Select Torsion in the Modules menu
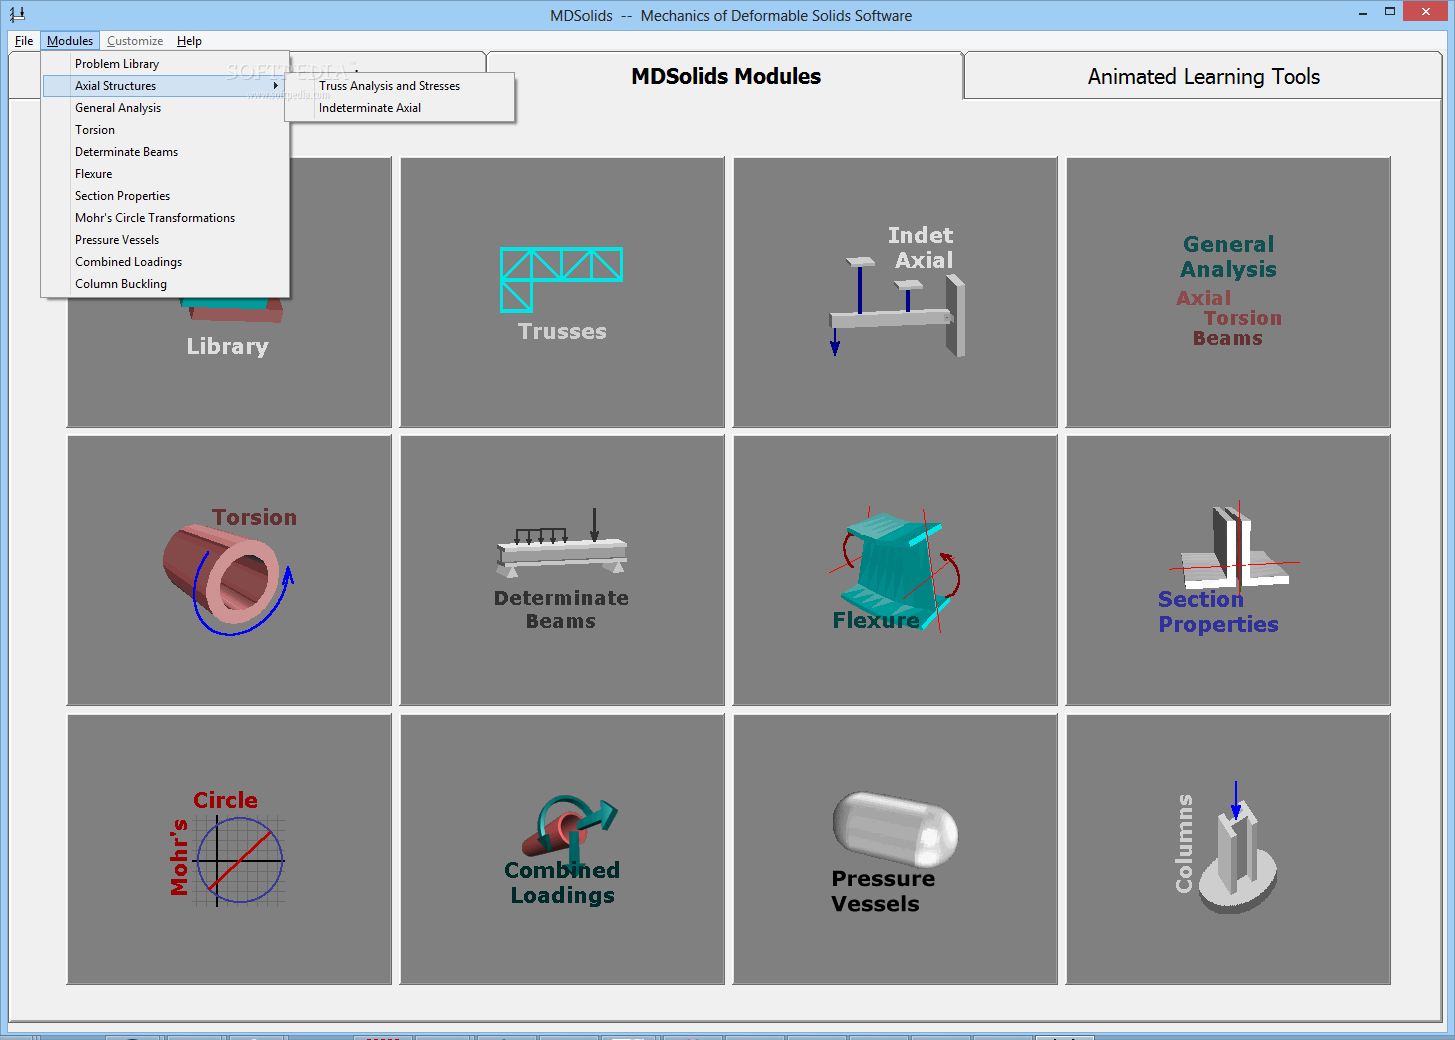 165,130
